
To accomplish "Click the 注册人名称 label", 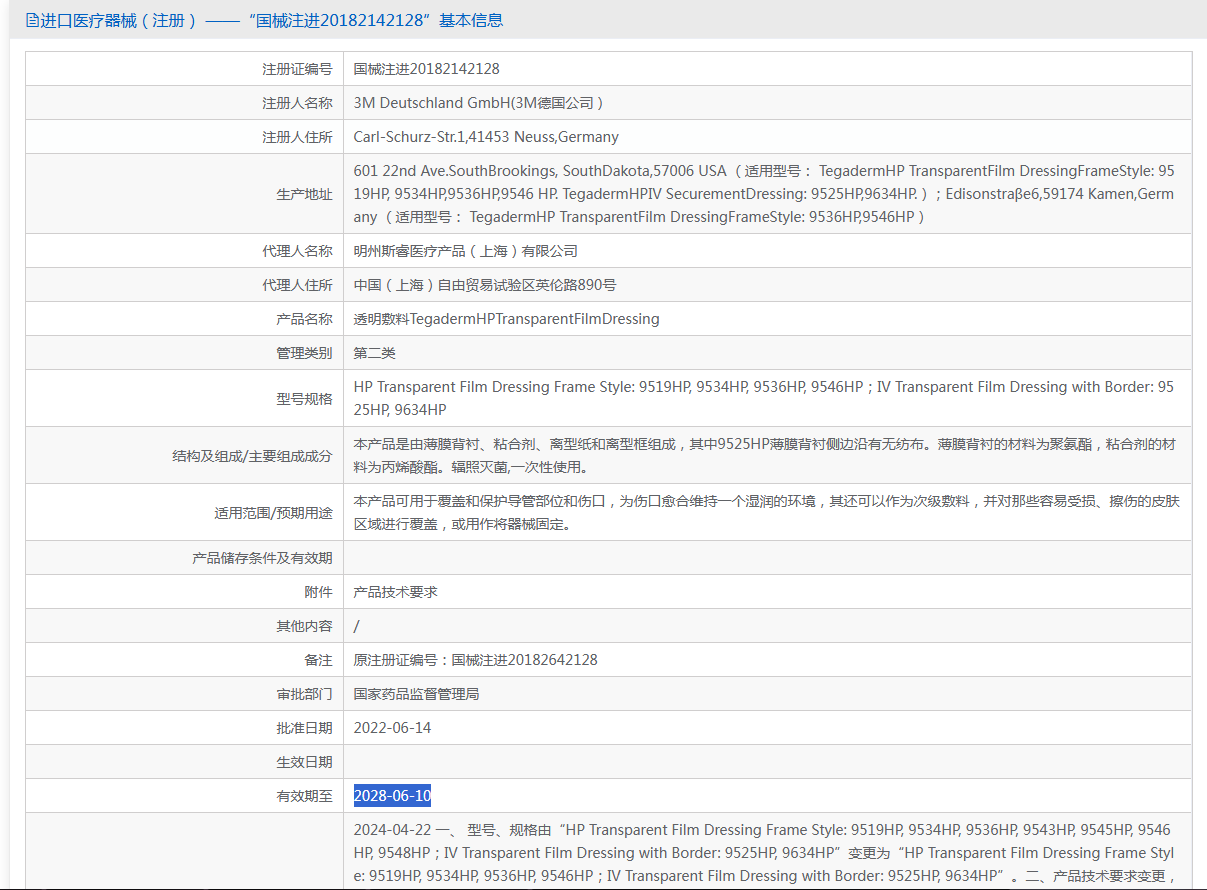I will [x=297, y=103].
